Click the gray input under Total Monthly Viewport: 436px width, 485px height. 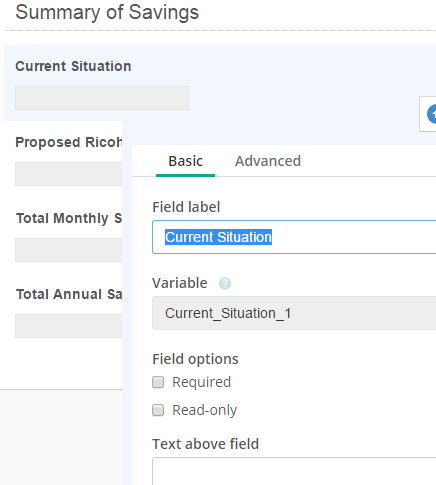pos(68,250)
